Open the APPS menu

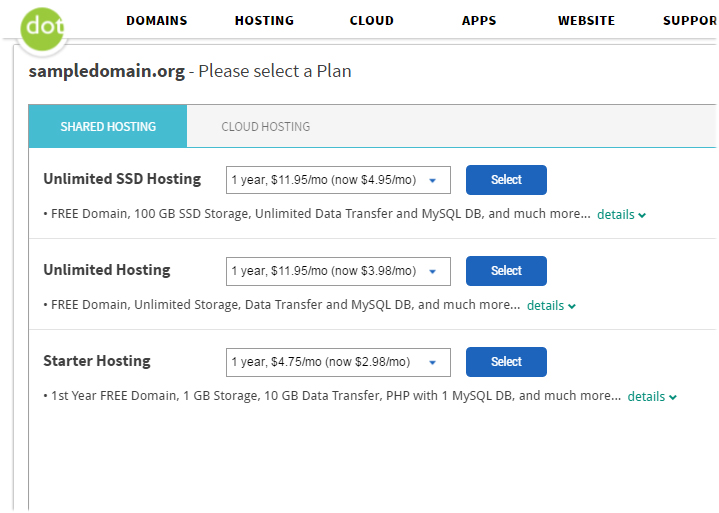pos(479,21)
